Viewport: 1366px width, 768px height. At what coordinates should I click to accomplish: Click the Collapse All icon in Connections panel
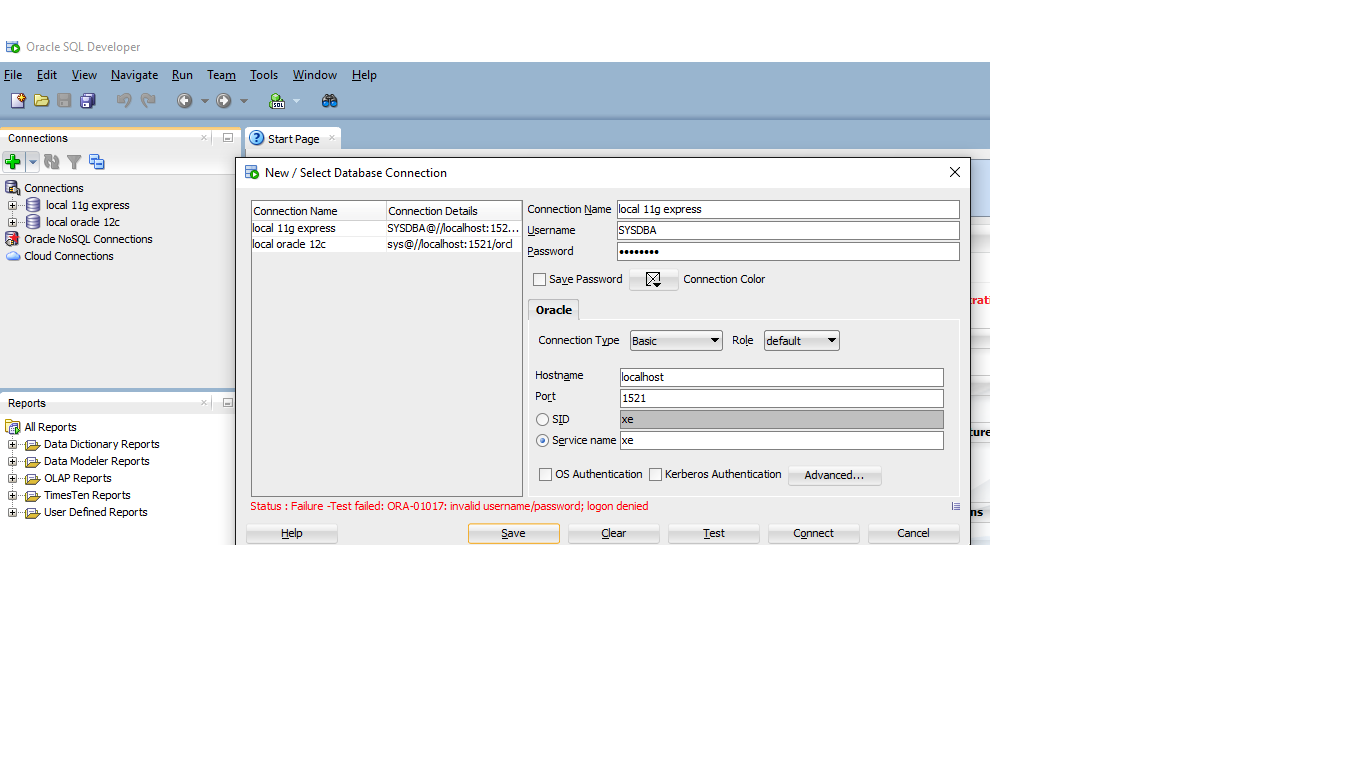[97, 162]
